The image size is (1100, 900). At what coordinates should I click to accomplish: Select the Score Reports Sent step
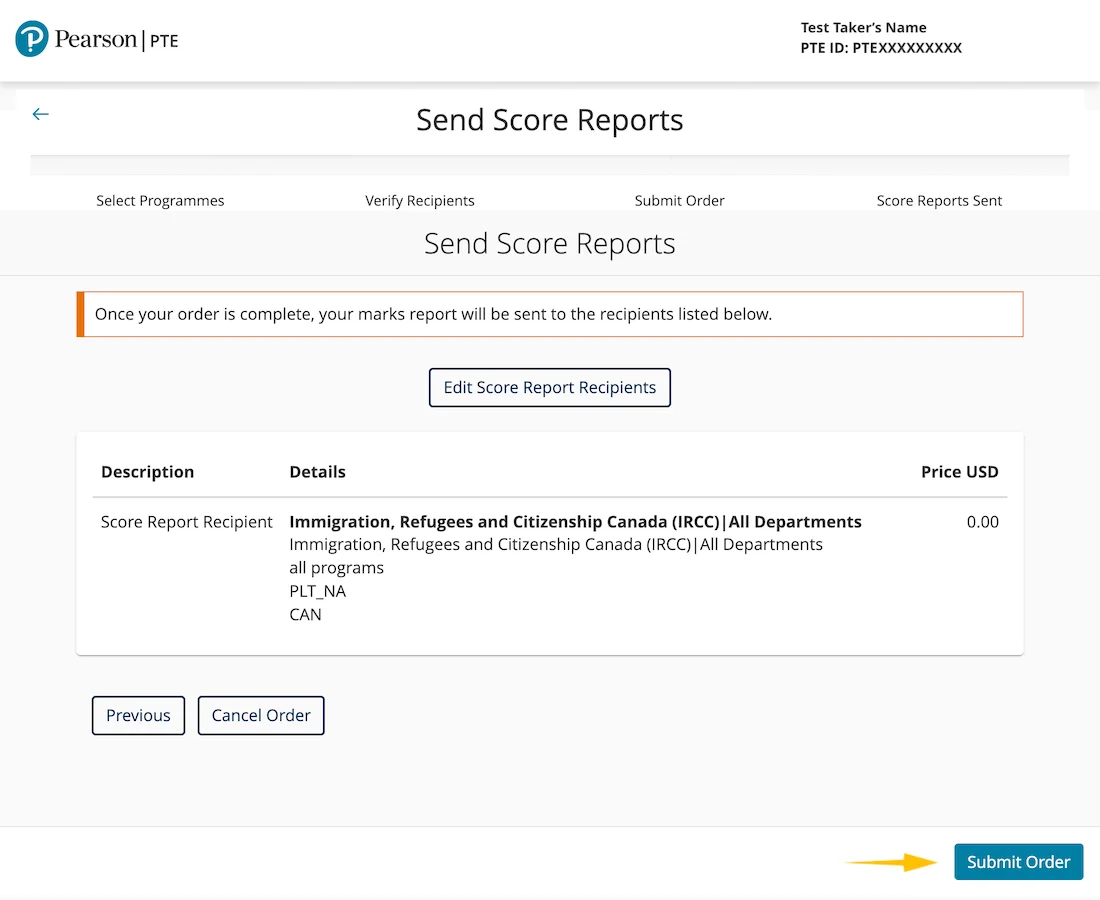[x=939, y=201]
